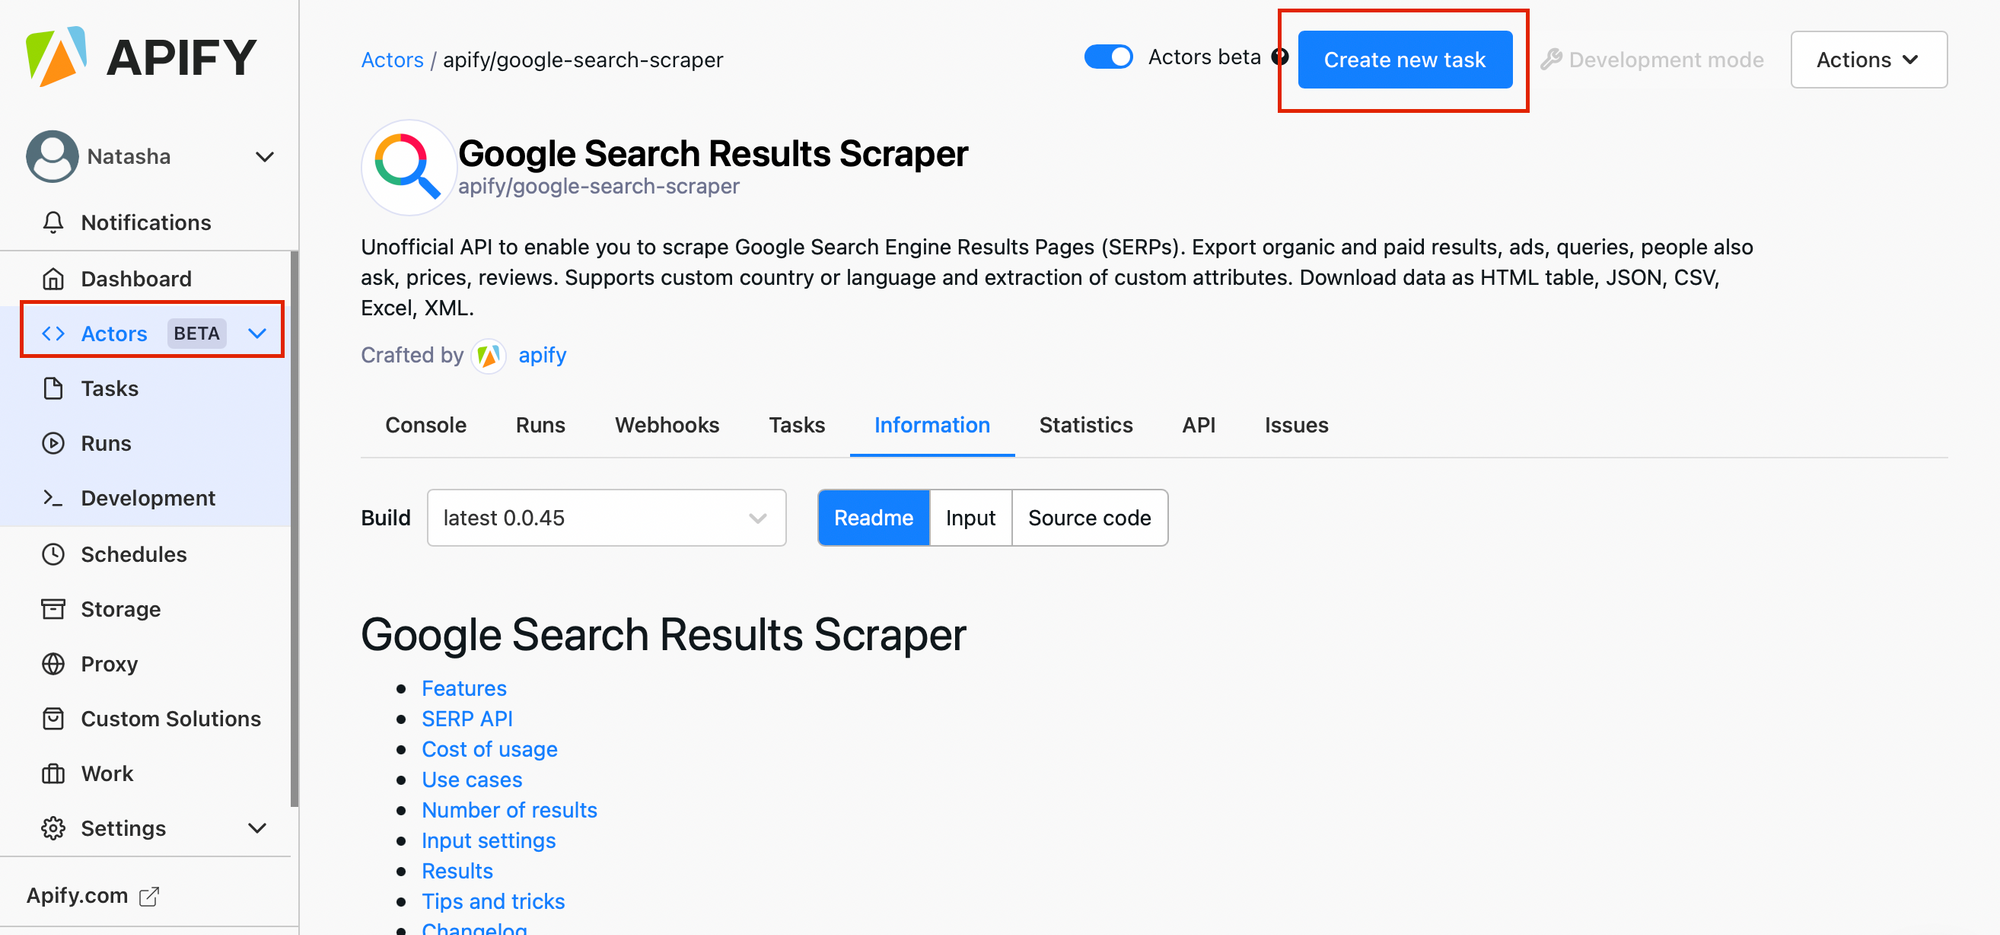
Task: Click the Schedules clock icon
Action: (x=54, y=554)
